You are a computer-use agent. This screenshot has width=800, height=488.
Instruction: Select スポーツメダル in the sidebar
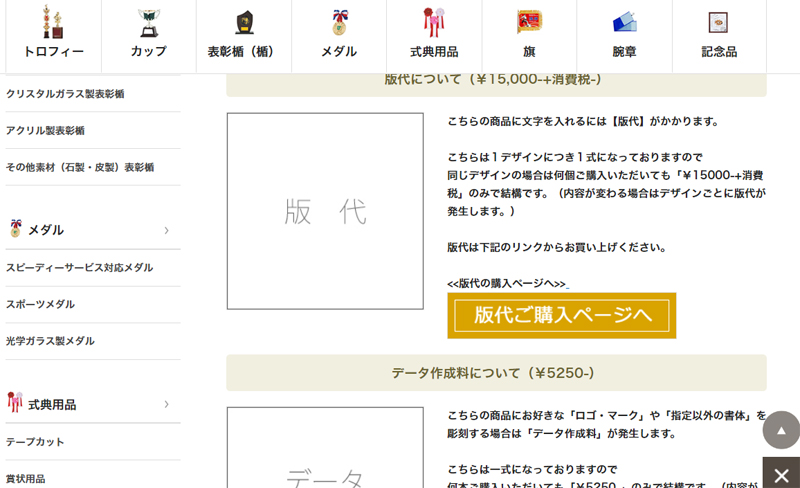coord(40,304)
